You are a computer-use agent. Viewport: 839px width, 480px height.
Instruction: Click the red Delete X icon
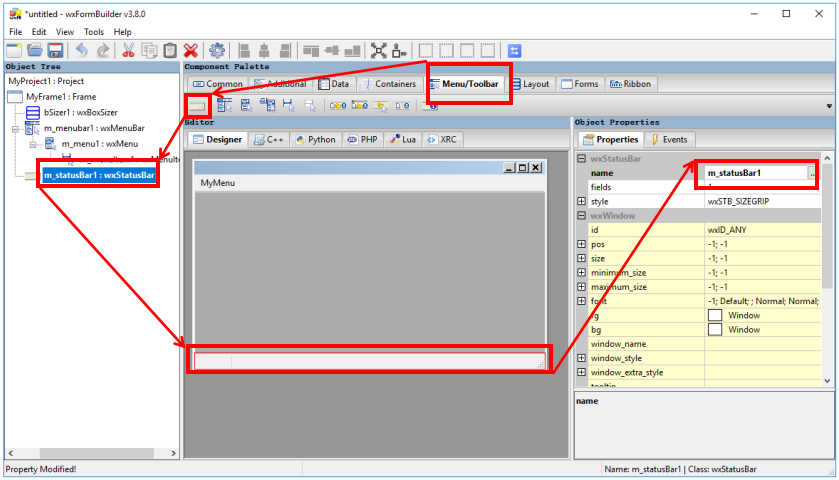tap(190, 50)
